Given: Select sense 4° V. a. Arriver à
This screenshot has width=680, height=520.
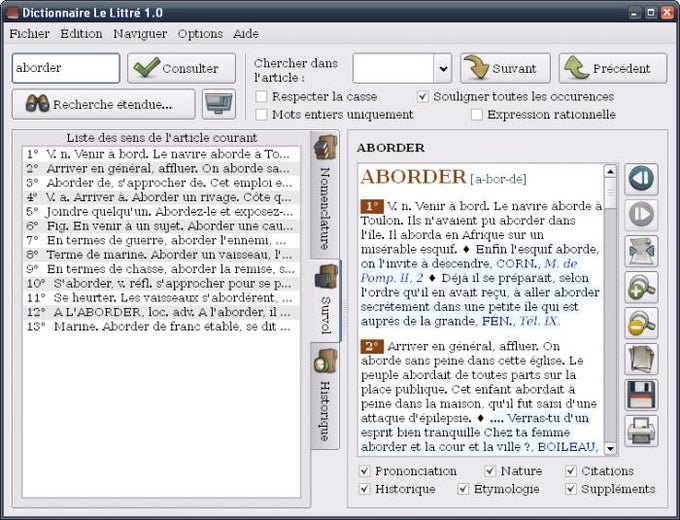Looking at the screenshot, I should [161, 197].
